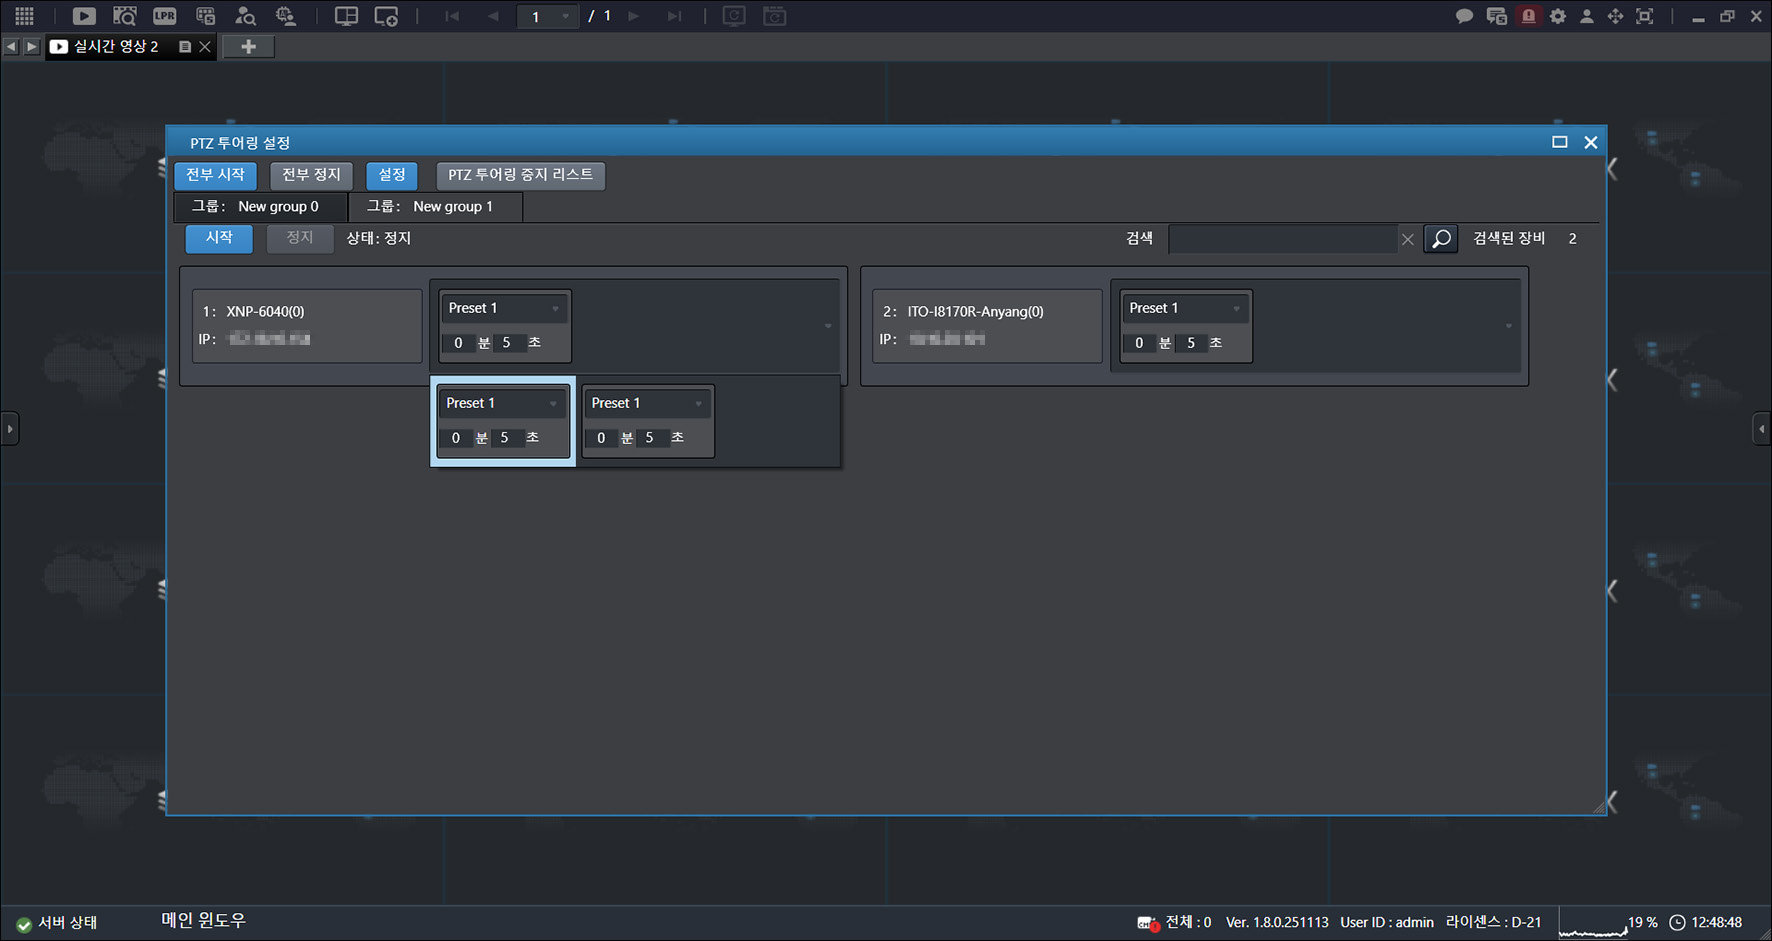The width and height of the screenshot is (1772, 941).
Task: Go to the next page arrow
Action: tap(633, 16)
